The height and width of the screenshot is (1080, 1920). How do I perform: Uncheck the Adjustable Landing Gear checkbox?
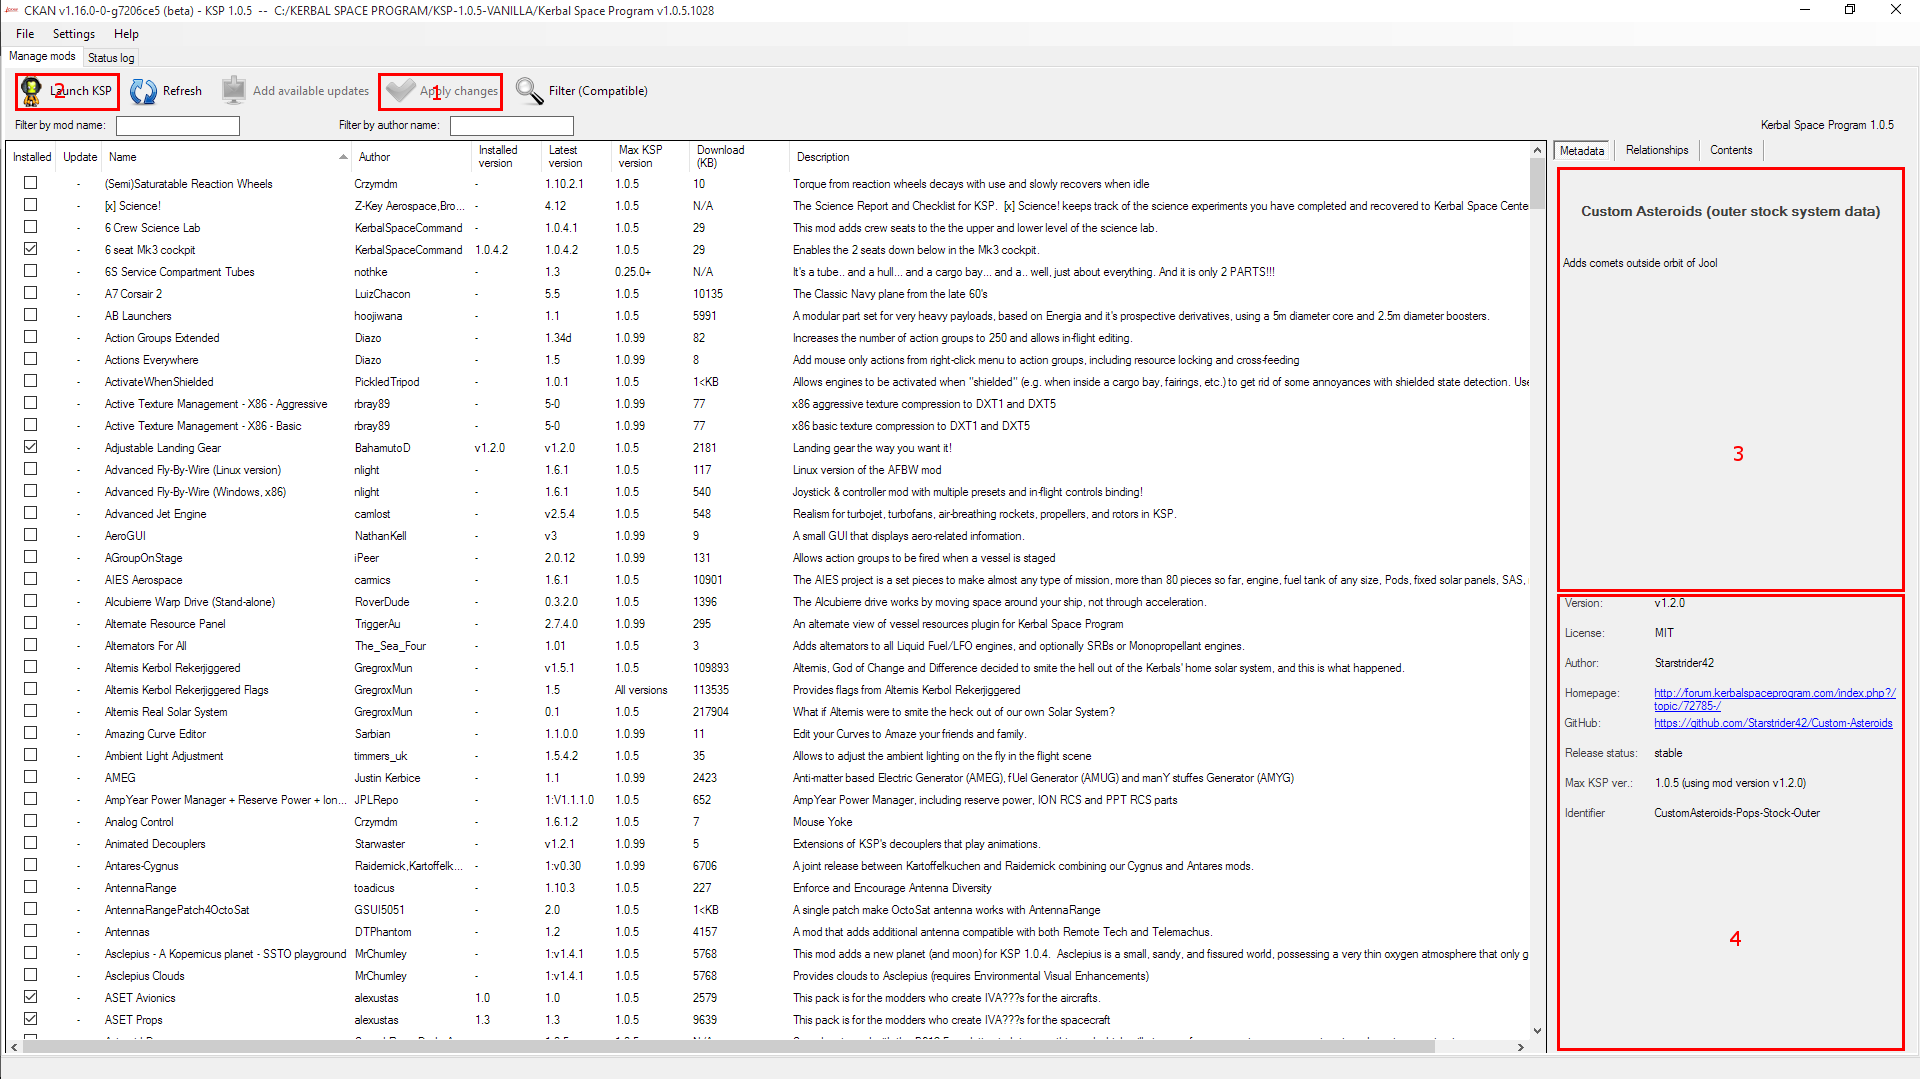pos(31,447)
